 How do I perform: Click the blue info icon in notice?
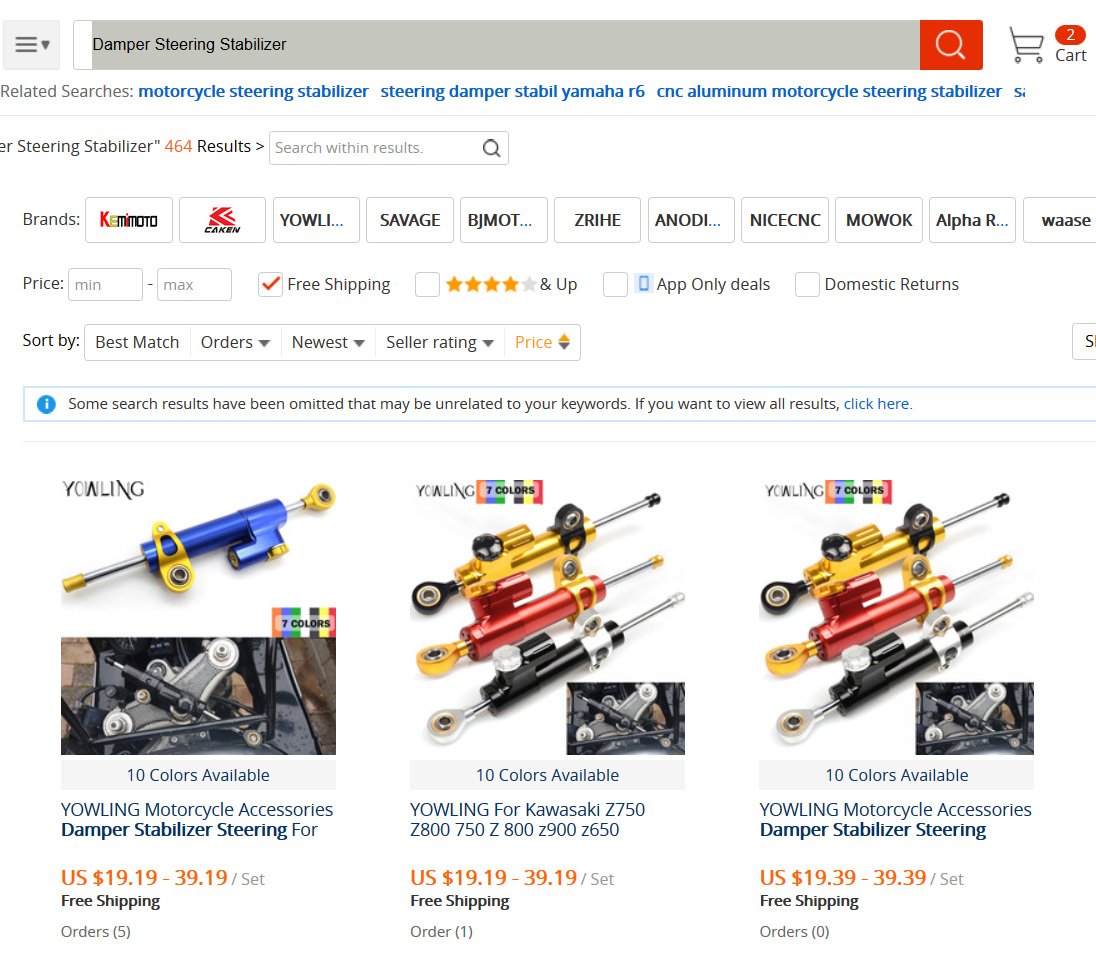[46, 404]
